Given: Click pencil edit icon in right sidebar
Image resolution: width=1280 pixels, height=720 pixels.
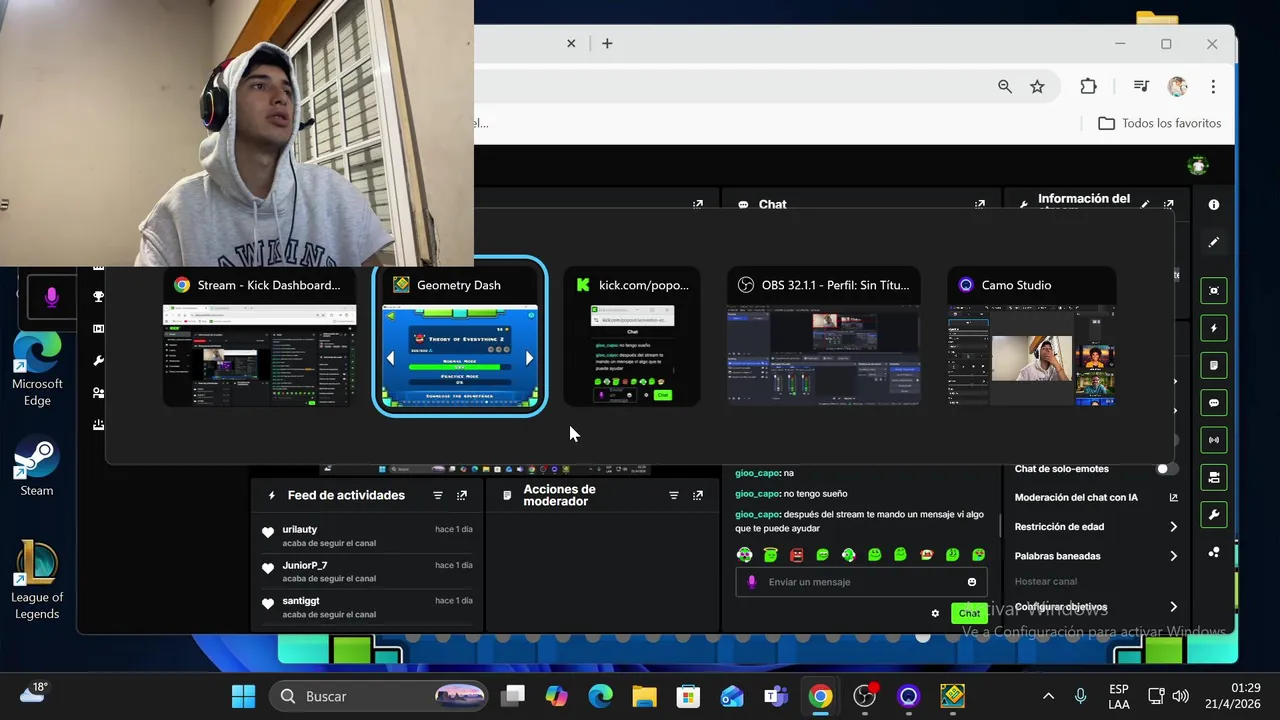Looking at the screenshot, I should coord(1214,242).
